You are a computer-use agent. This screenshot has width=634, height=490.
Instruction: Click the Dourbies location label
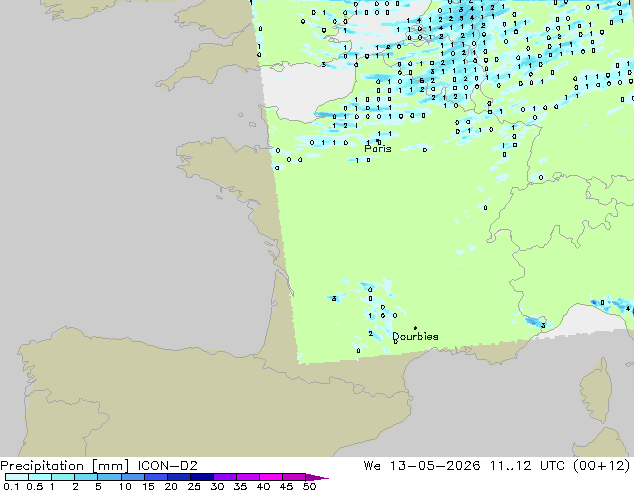tap(415, 336)
